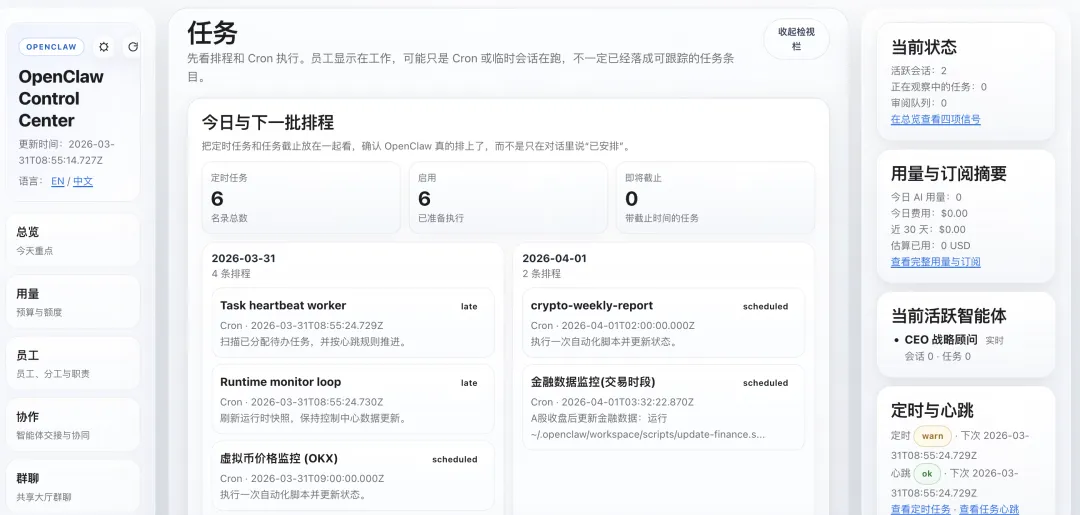
Task: Click late badge on Task heartbeat worker
Action: coord(469,306)
